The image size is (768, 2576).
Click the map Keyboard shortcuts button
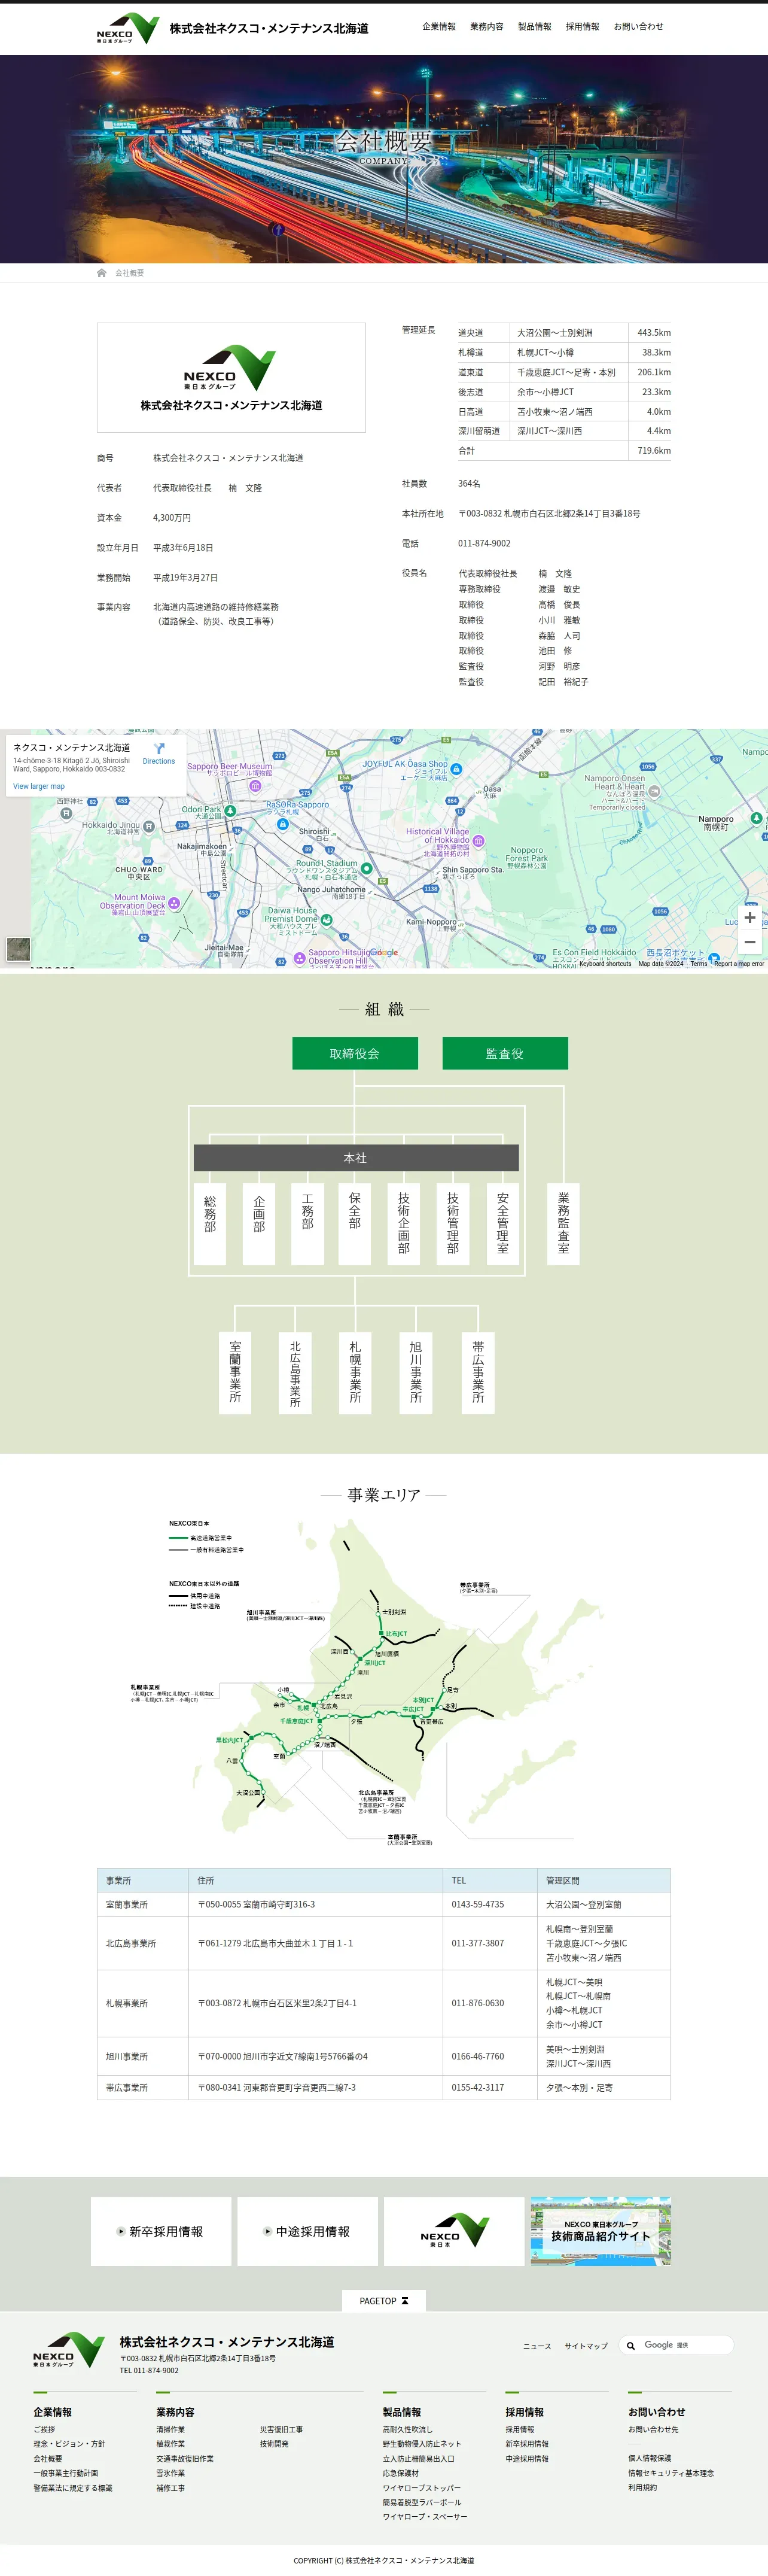tap(605, 964)
